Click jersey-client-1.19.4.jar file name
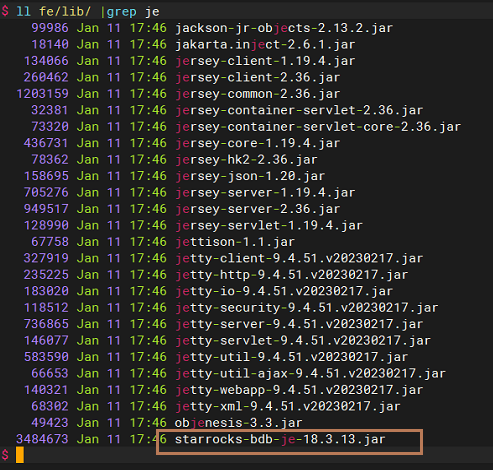 click(265, 61)
